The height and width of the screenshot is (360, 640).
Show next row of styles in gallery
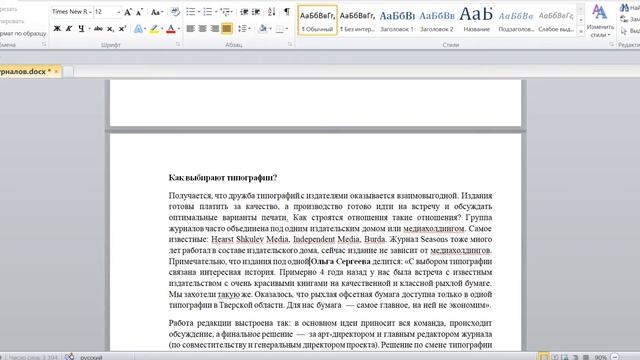(581, 20)
